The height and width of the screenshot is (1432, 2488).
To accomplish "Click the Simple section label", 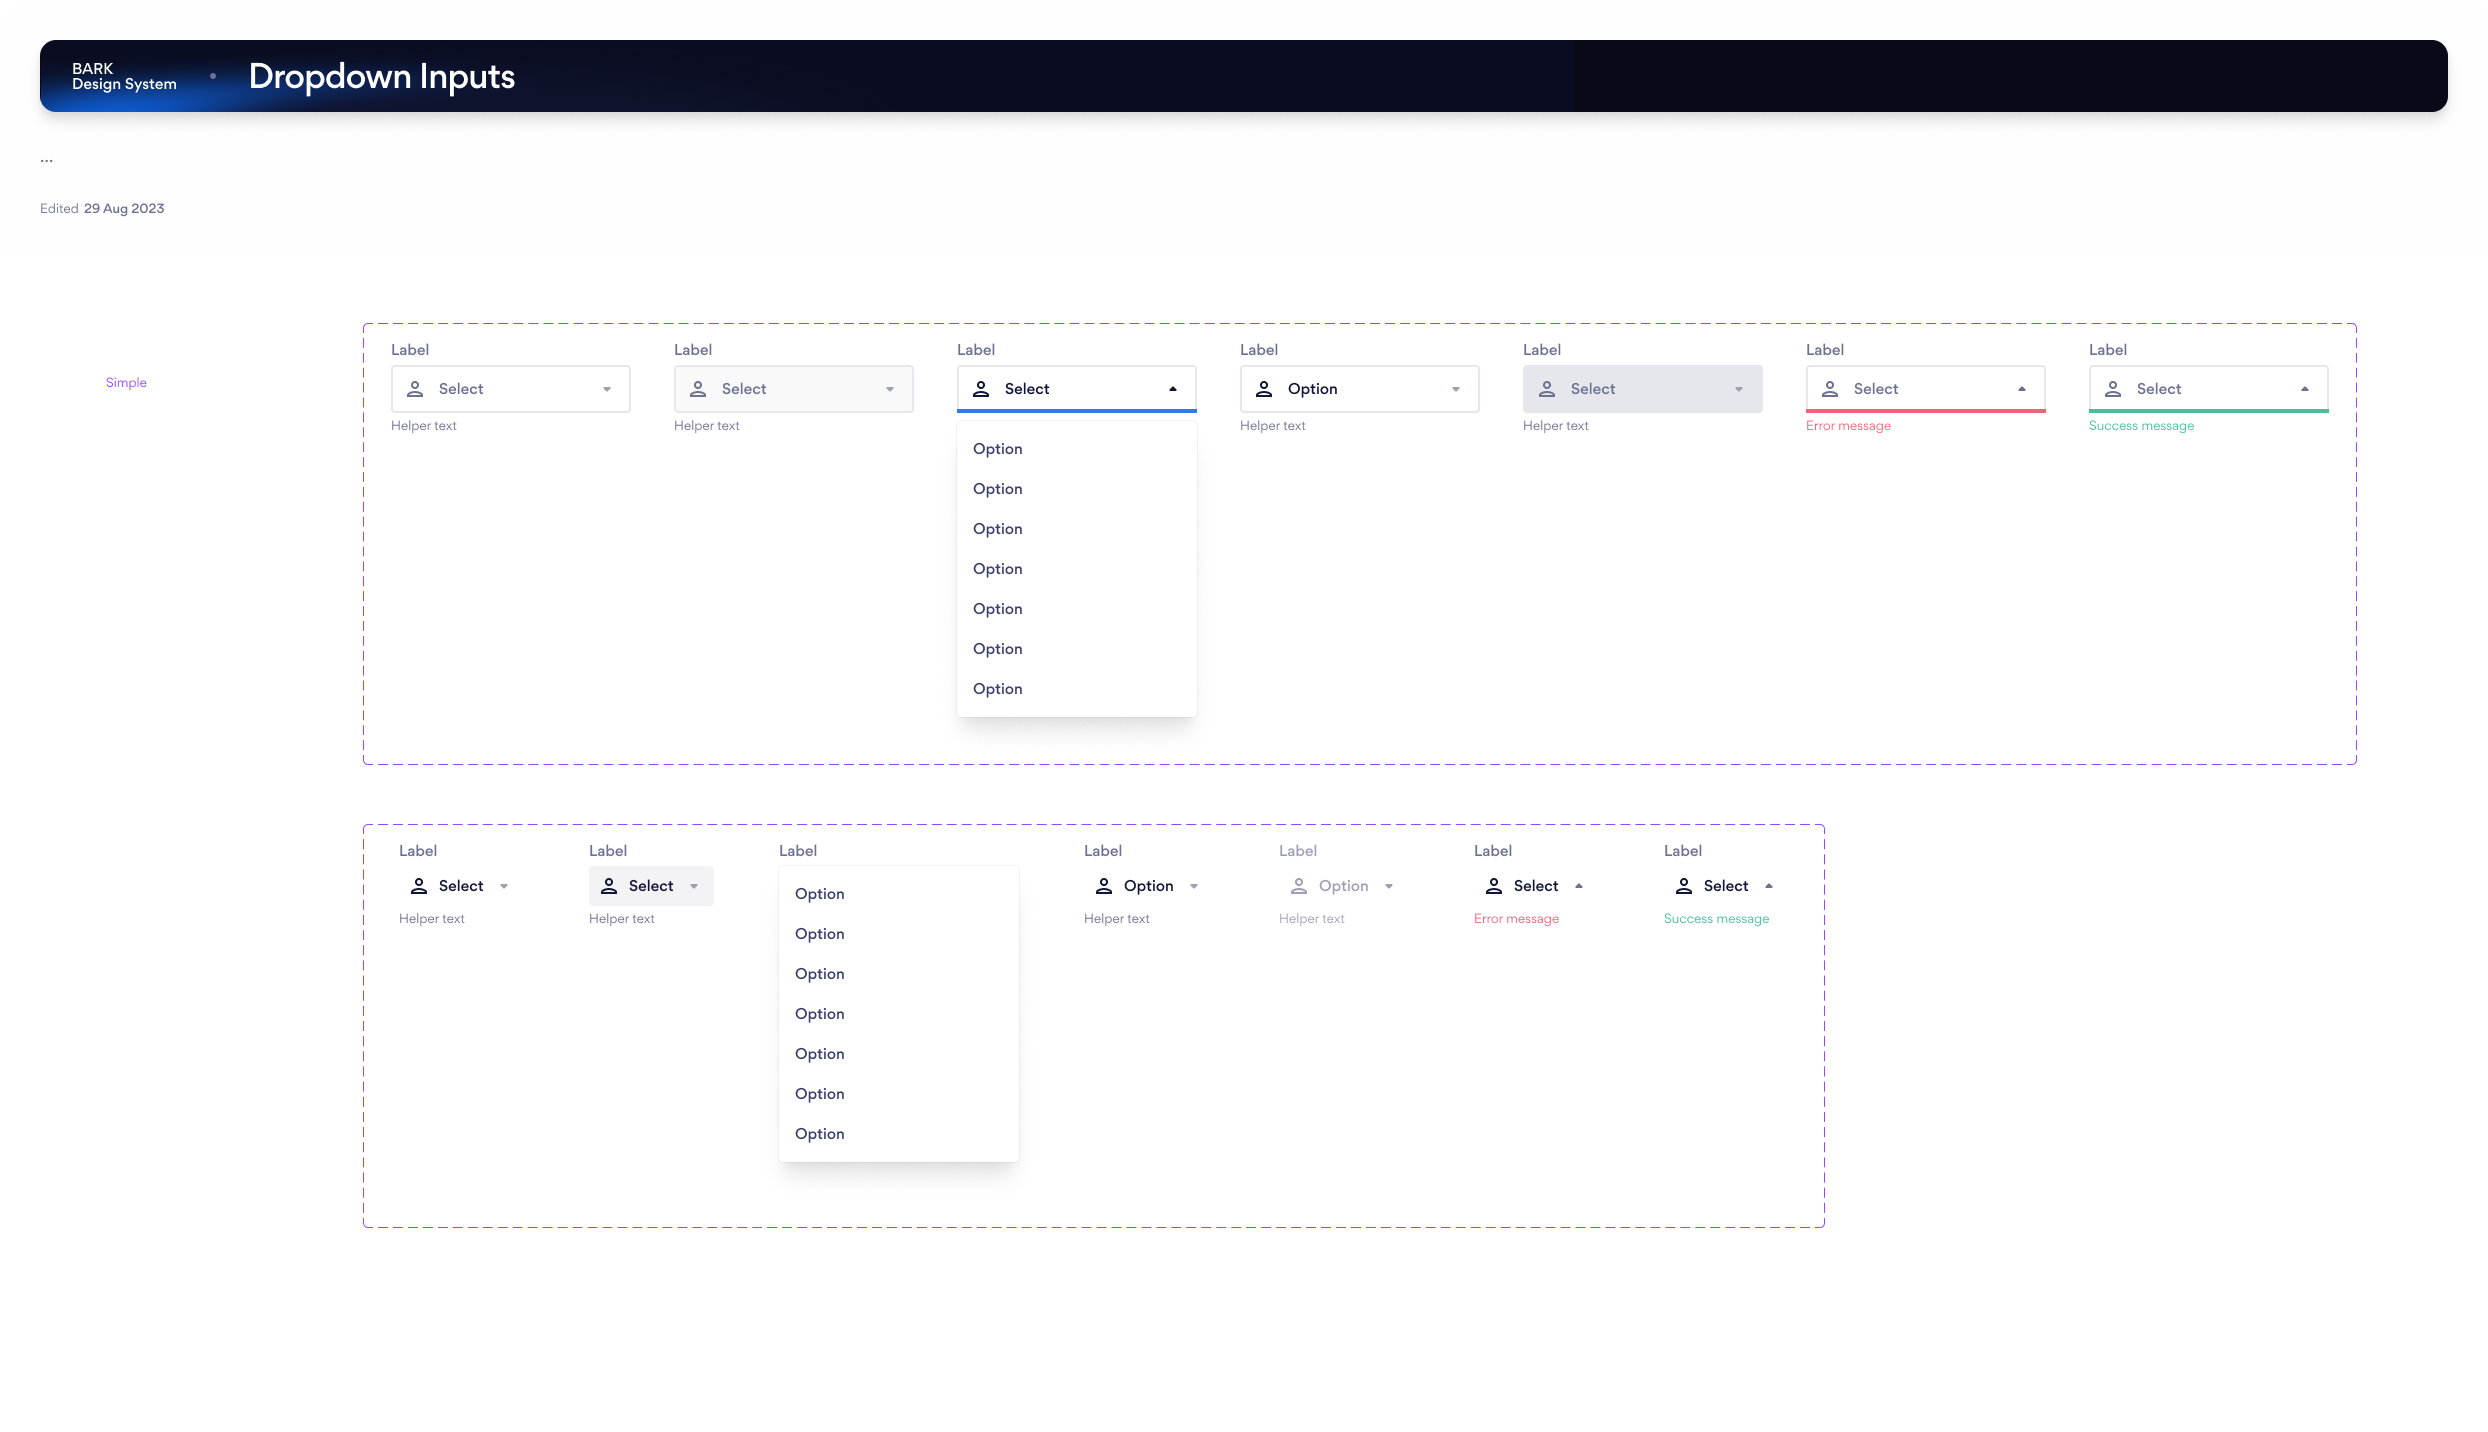I will pos(126,383).
